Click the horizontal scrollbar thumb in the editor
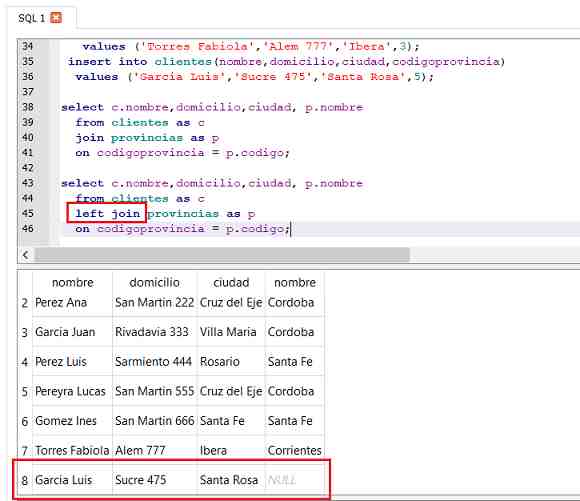This screenshot has height=501, width=580. pos(222,255)
